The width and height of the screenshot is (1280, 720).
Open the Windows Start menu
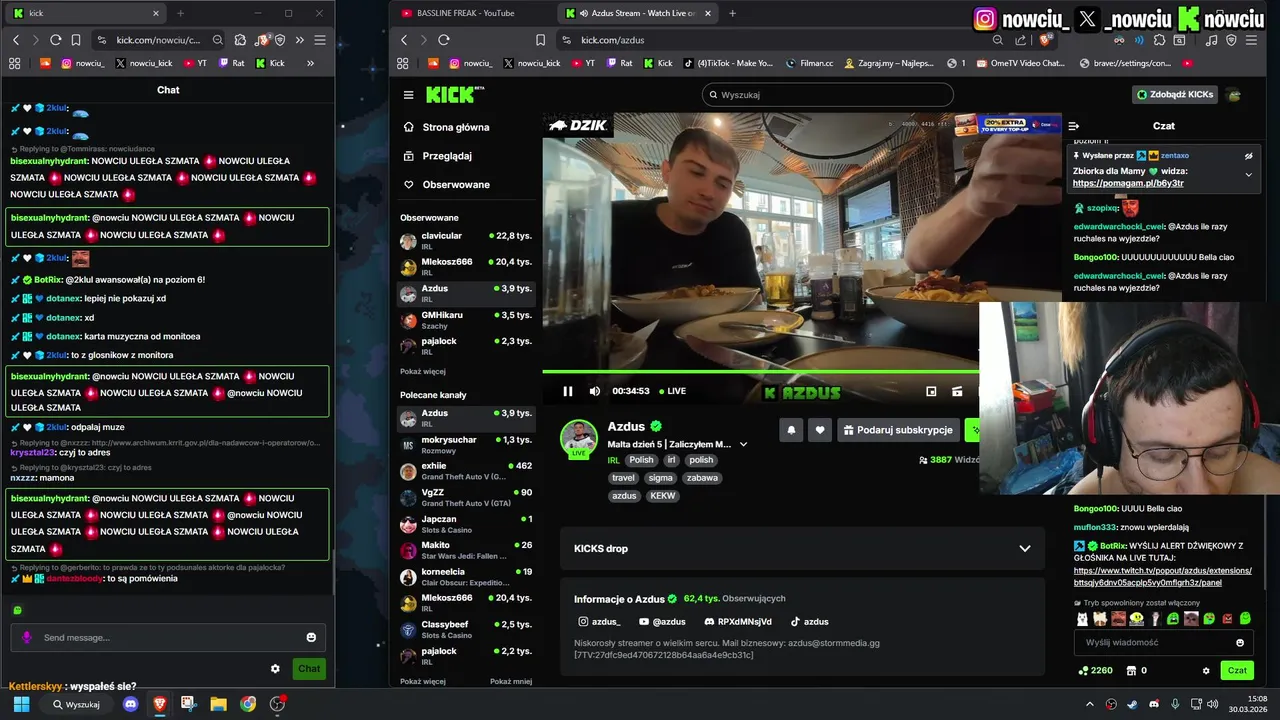(x=21, y=704)
